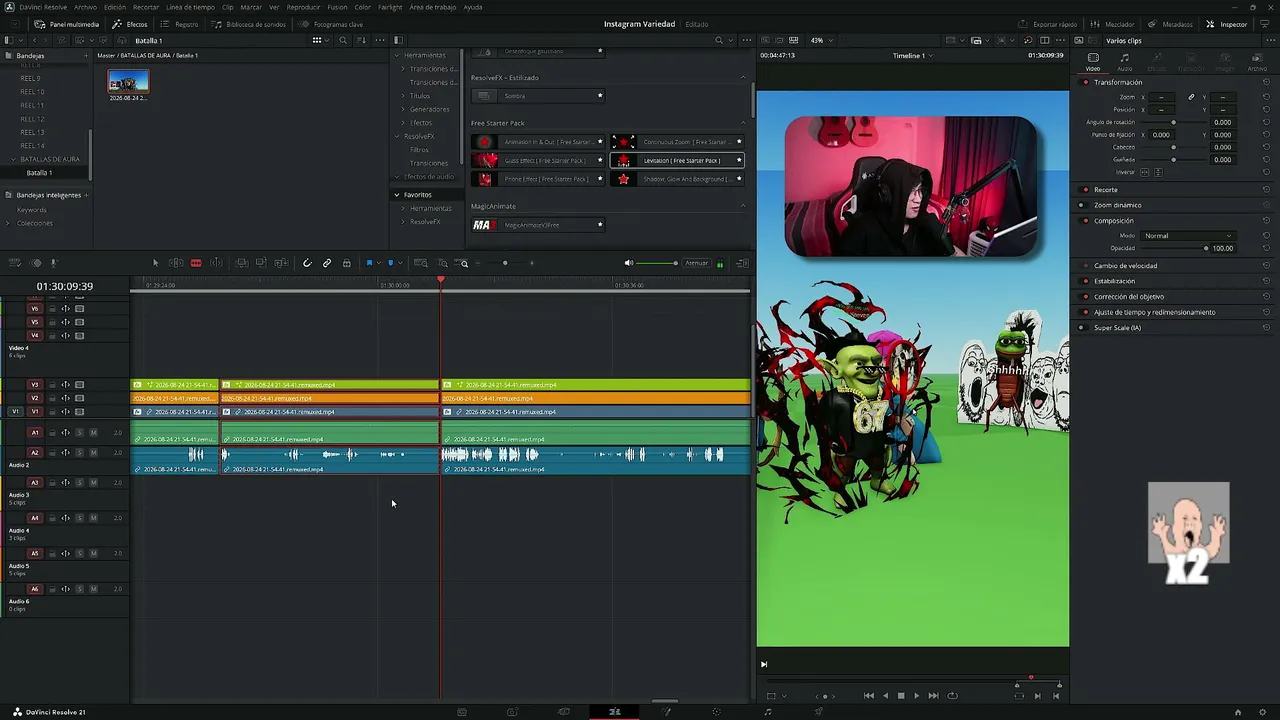
Task: Open the Modo Normal composite dropdown
Action: pos(1188,236)
